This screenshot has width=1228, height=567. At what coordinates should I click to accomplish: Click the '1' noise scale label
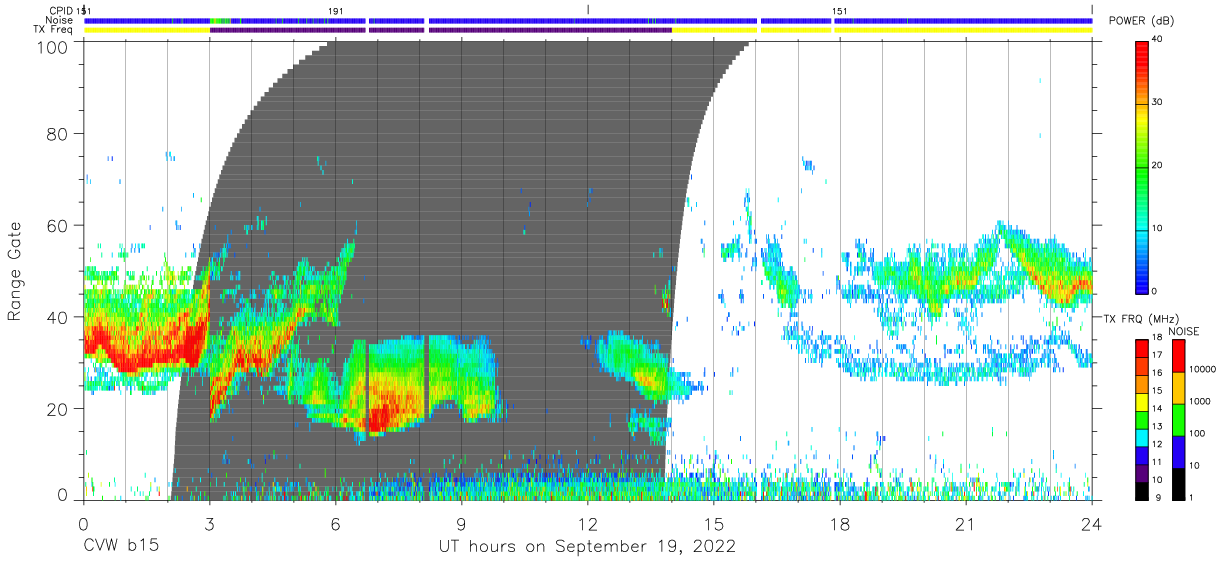point(1192,497)
